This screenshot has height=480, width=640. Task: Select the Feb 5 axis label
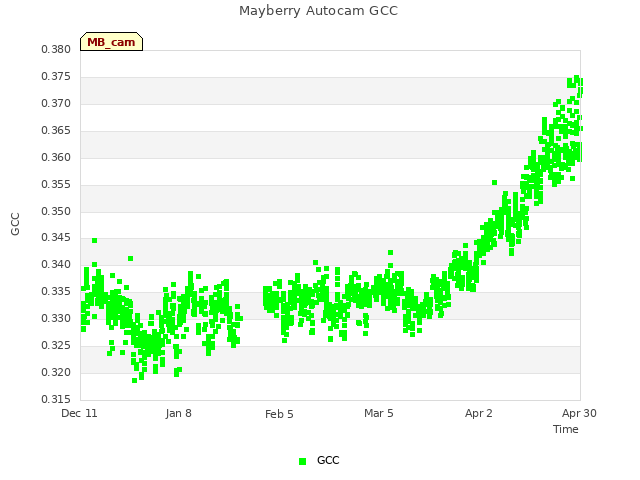pyautogui.click(x=279, y=414)
